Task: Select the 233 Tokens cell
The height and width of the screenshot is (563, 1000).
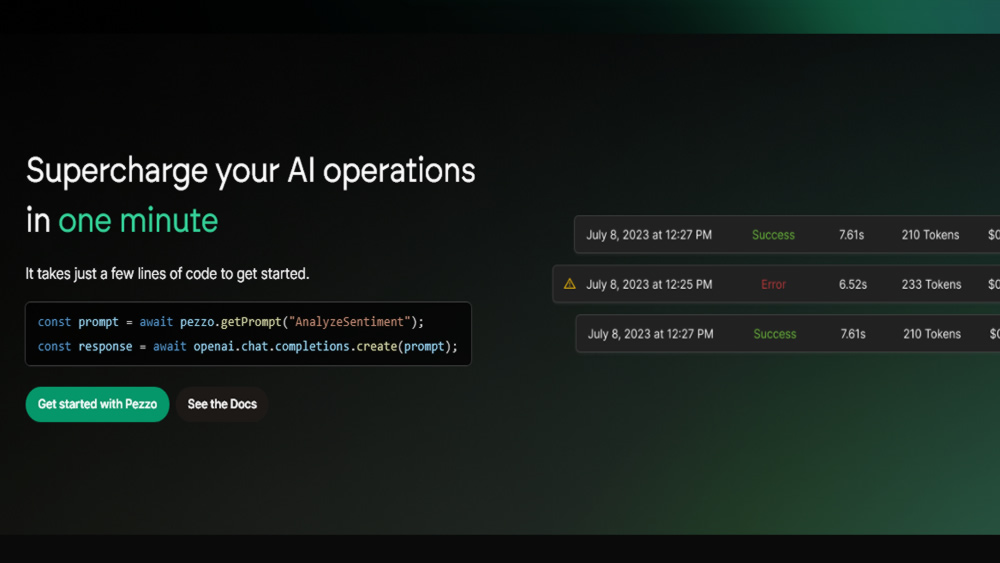Action: (931, 284)
